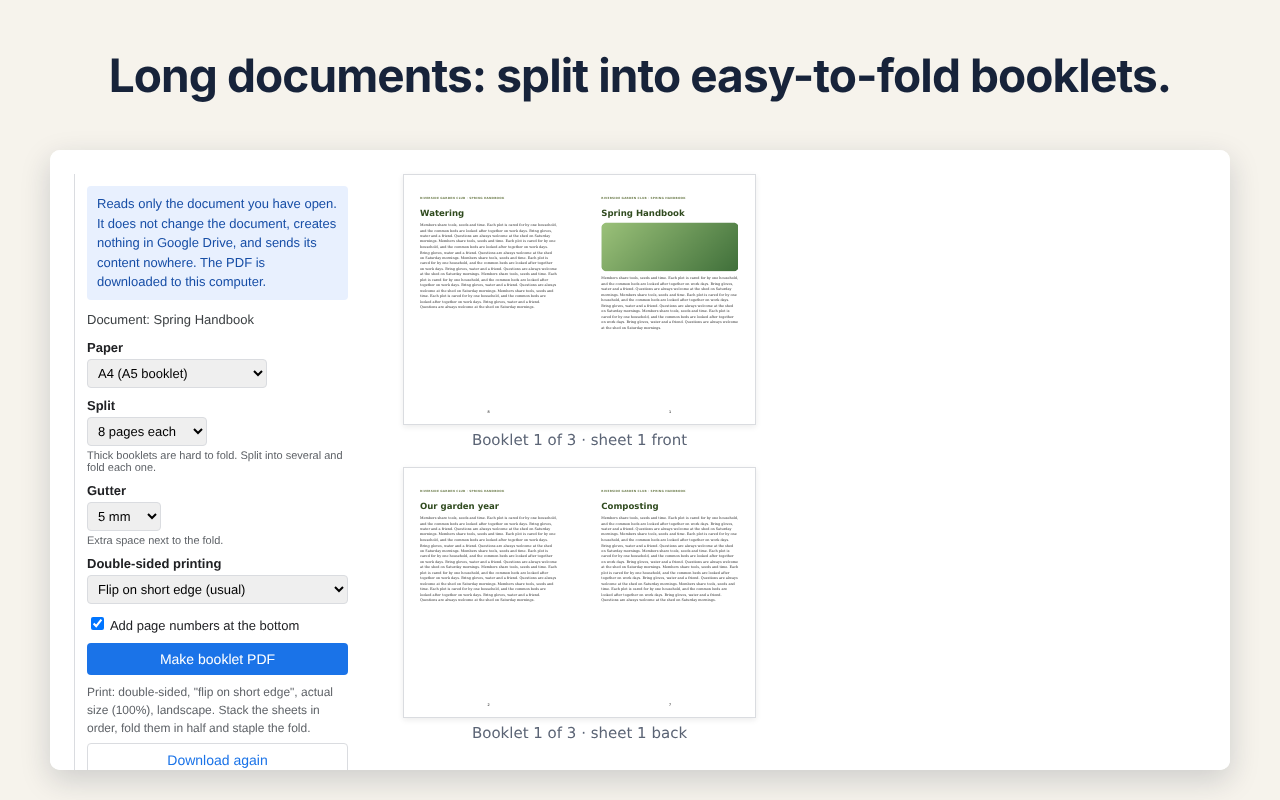Click the 'Booklet 1 of 3 · sheet 1 front' caption
1280x800 pixels.
pos(579,440)
